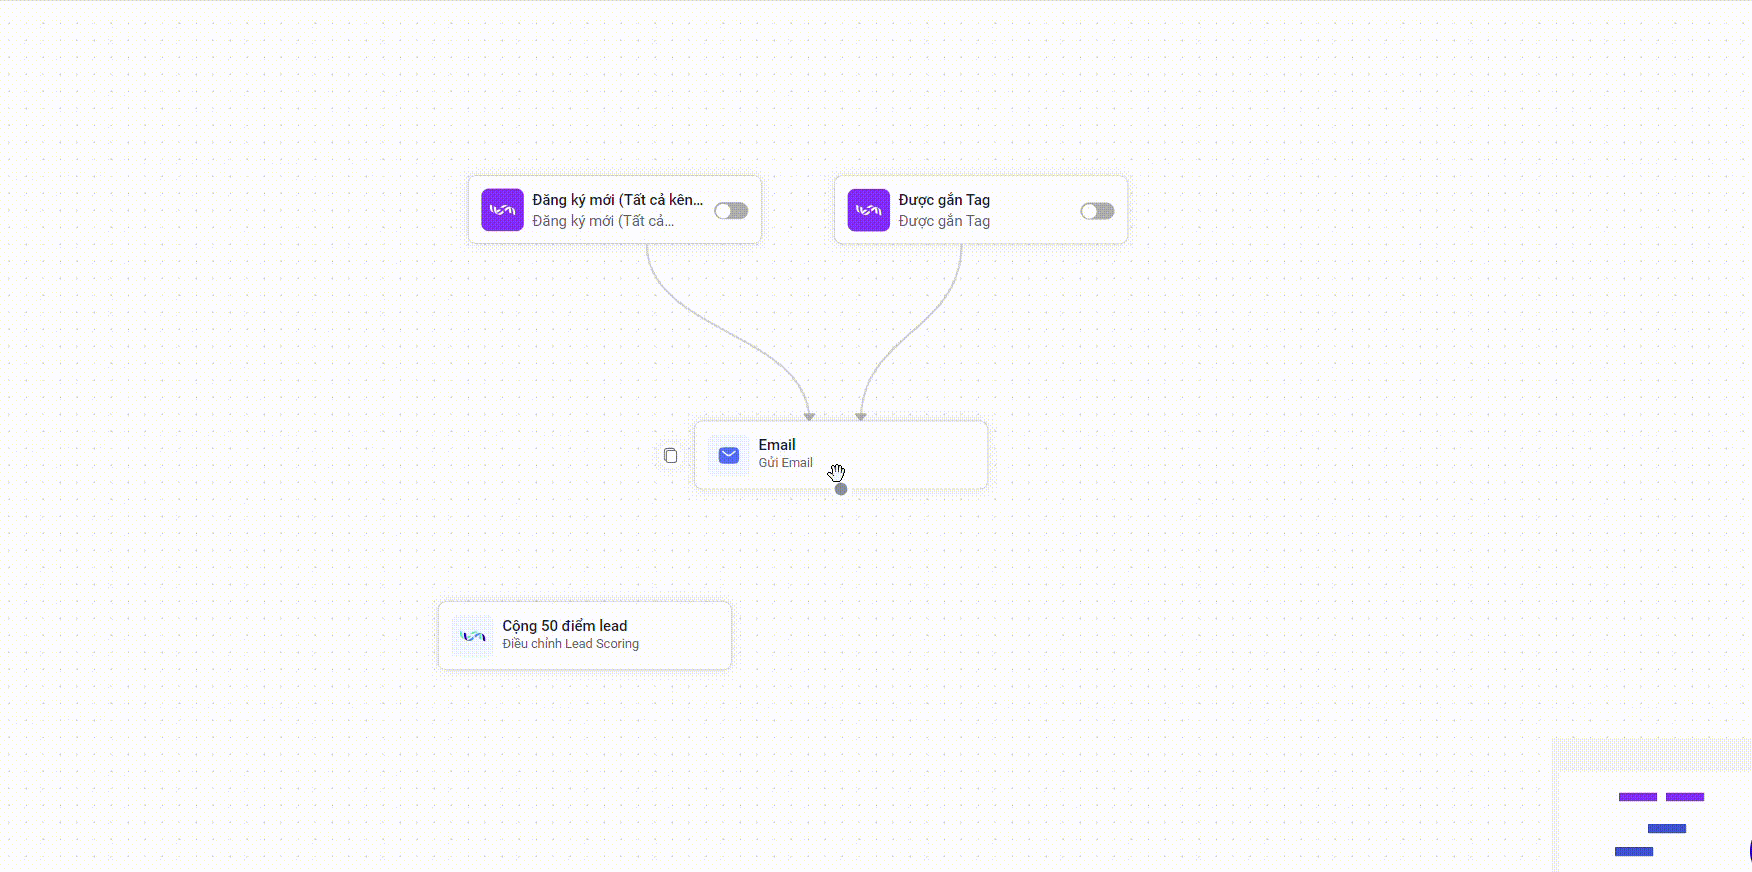Click the Lead Scoring node's wave icon
This screenshot has height=872, width=1752.
tap(473, 636)
